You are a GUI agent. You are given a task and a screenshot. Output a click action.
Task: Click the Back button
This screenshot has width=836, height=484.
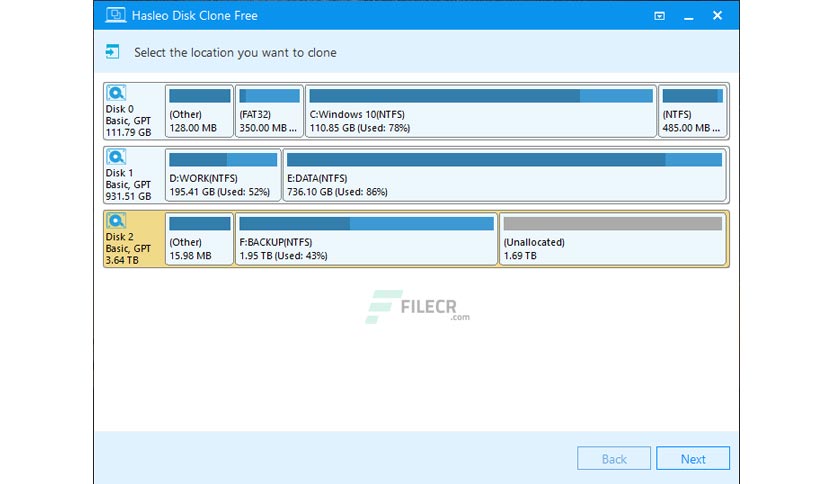(x=614, y=458)
